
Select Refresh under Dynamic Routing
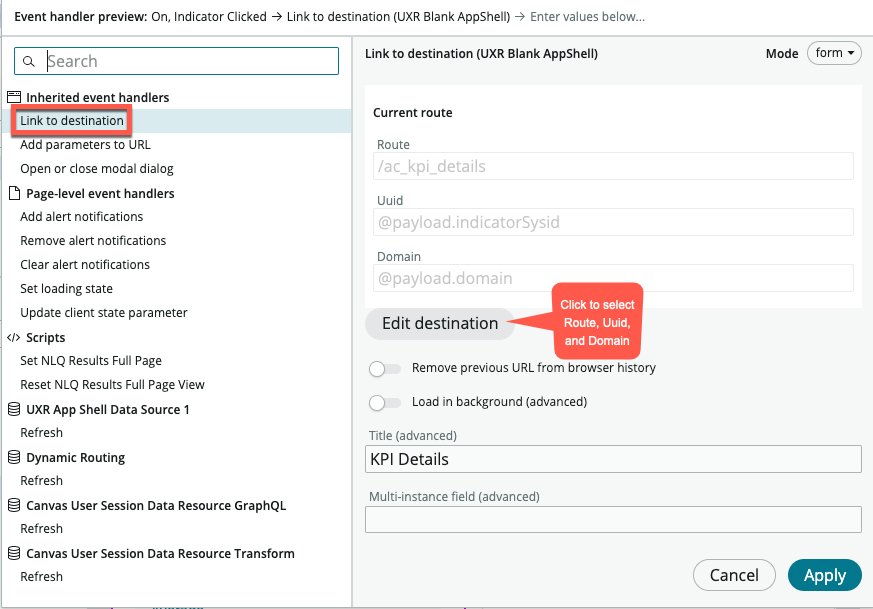point(41,480)
